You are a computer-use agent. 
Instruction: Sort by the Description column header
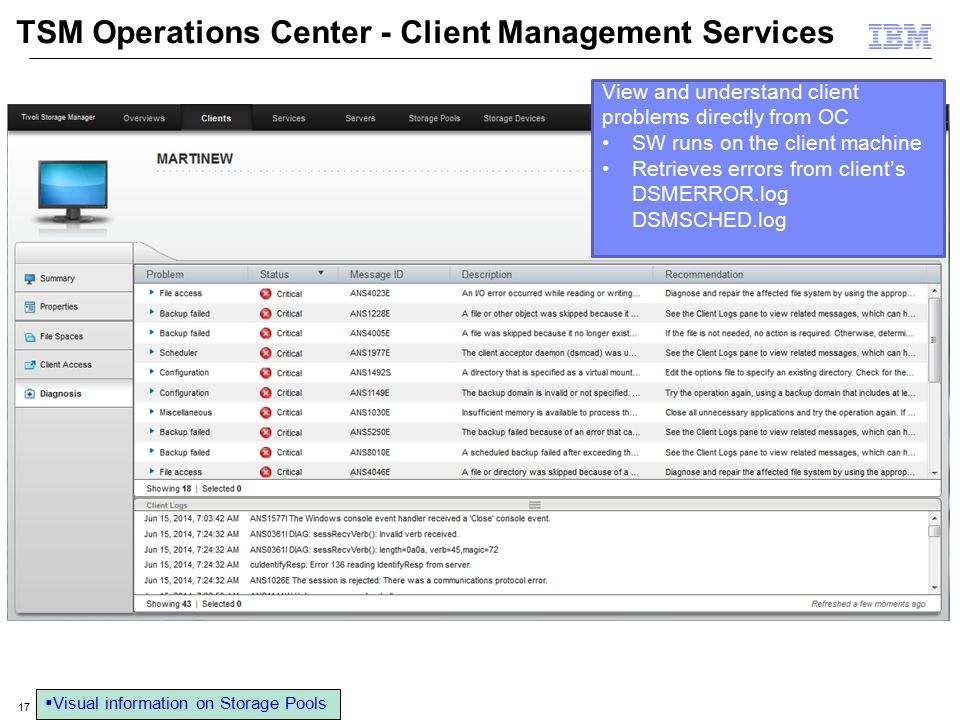[x=486, y=274]
